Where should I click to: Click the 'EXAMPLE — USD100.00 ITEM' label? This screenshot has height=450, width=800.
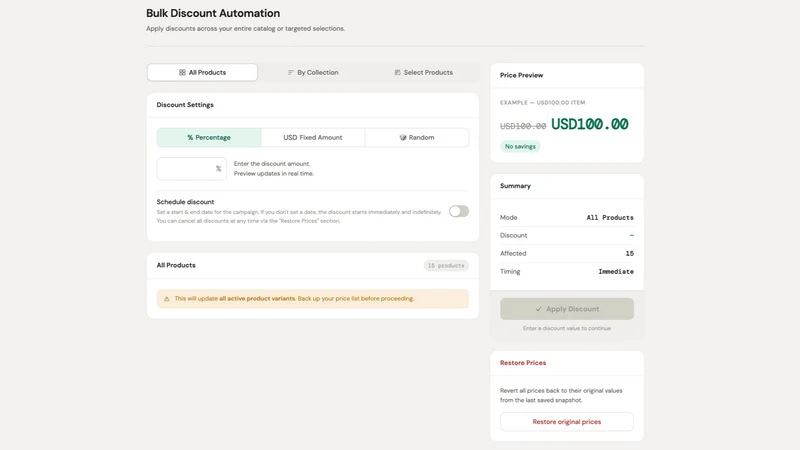click(x=542, y=103)
